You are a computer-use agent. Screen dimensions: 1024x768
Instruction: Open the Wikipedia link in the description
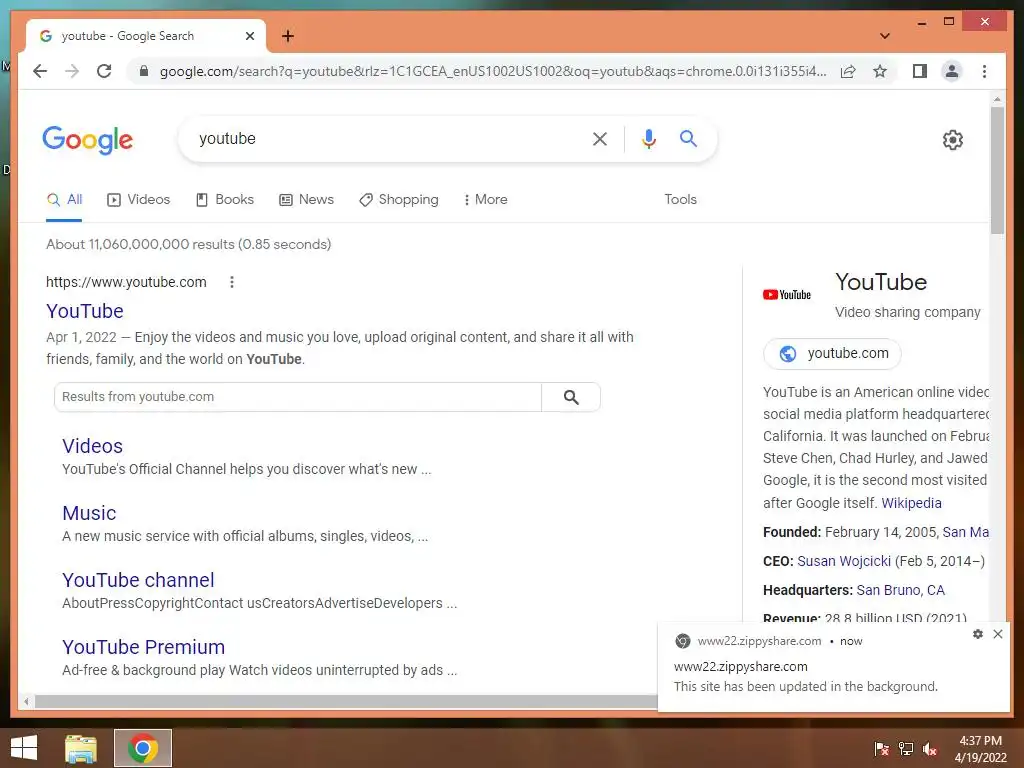point(911,503)
